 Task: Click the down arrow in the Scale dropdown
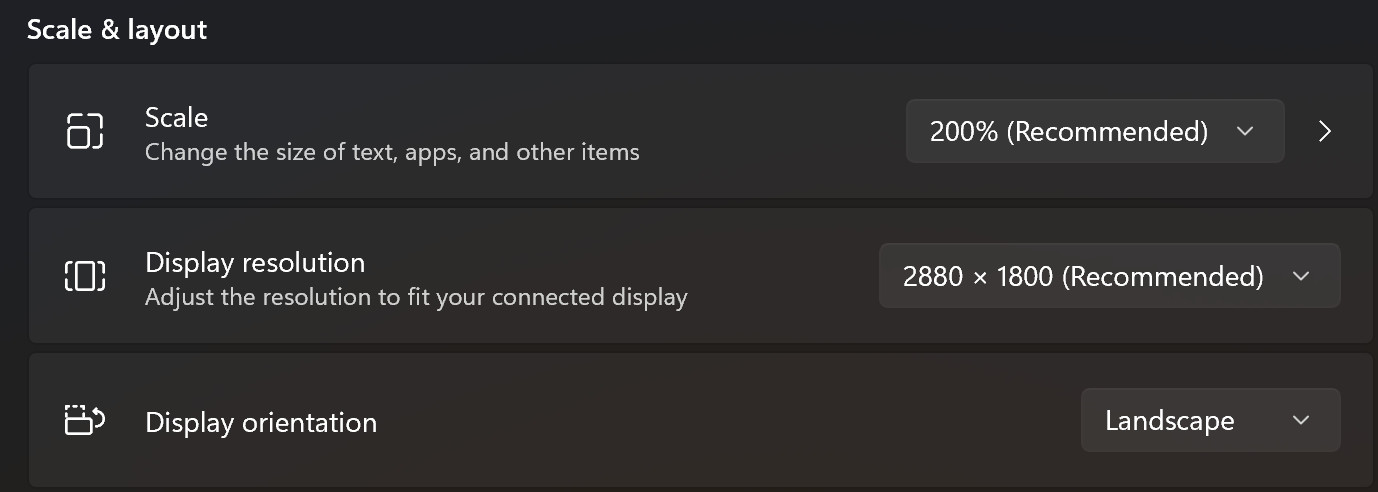pos(1245,131)
